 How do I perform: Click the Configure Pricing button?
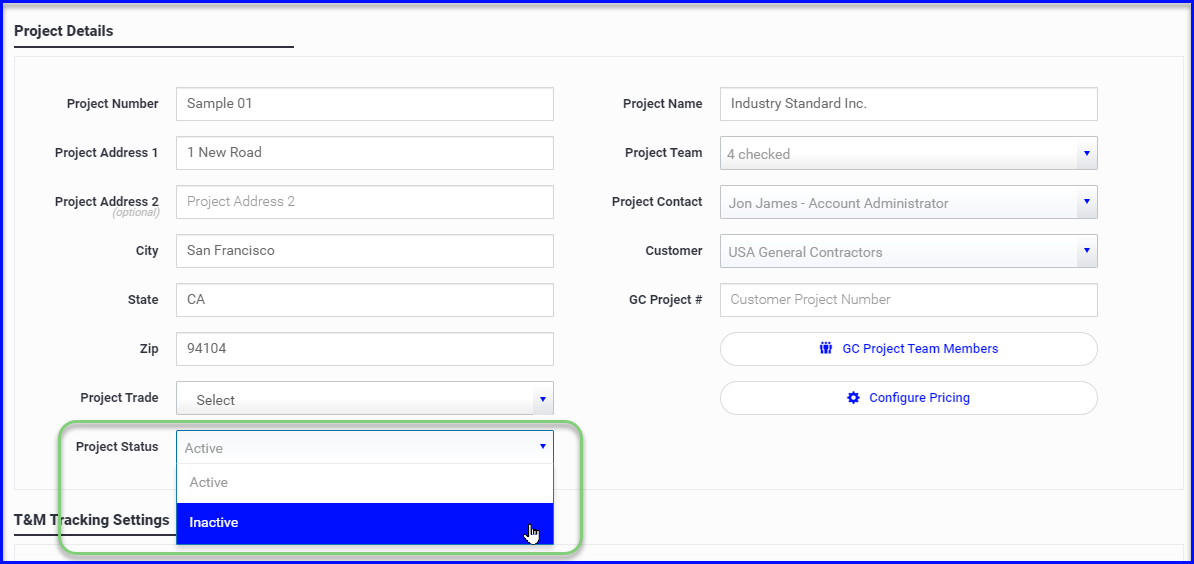click(x=908, y=397)
